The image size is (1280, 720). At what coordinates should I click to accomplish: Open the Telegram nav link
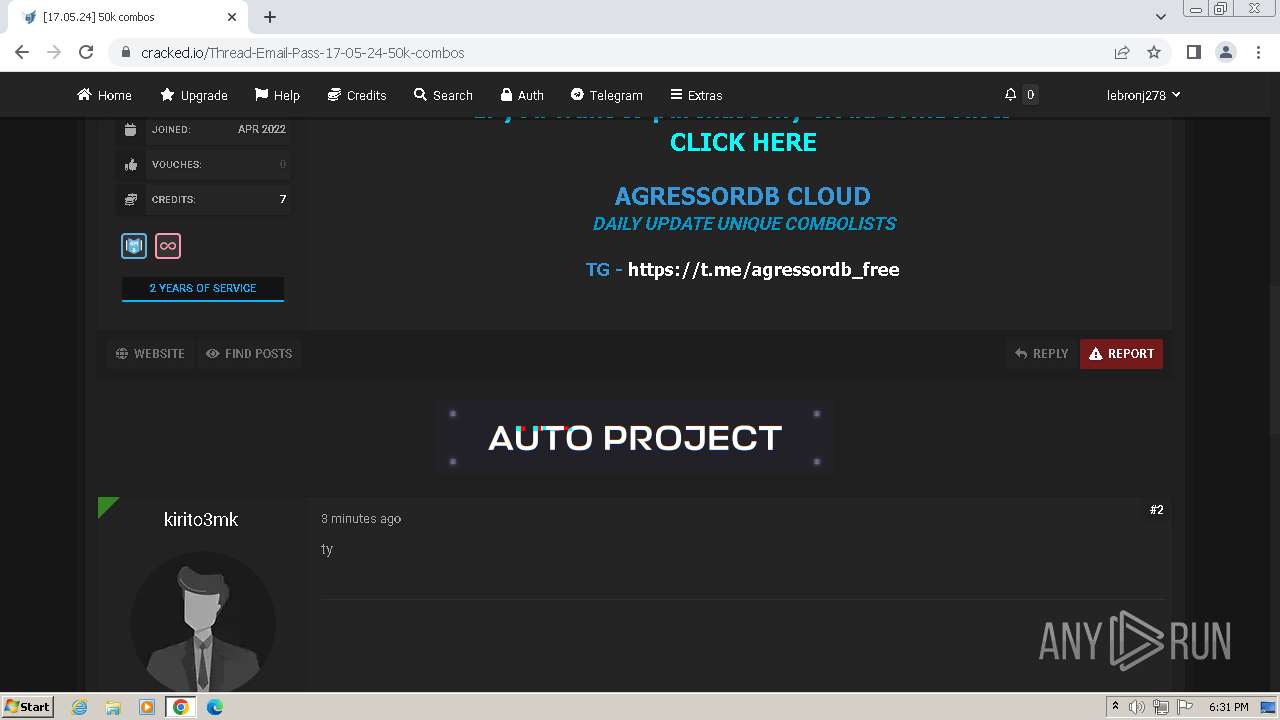tap(606, 95)
